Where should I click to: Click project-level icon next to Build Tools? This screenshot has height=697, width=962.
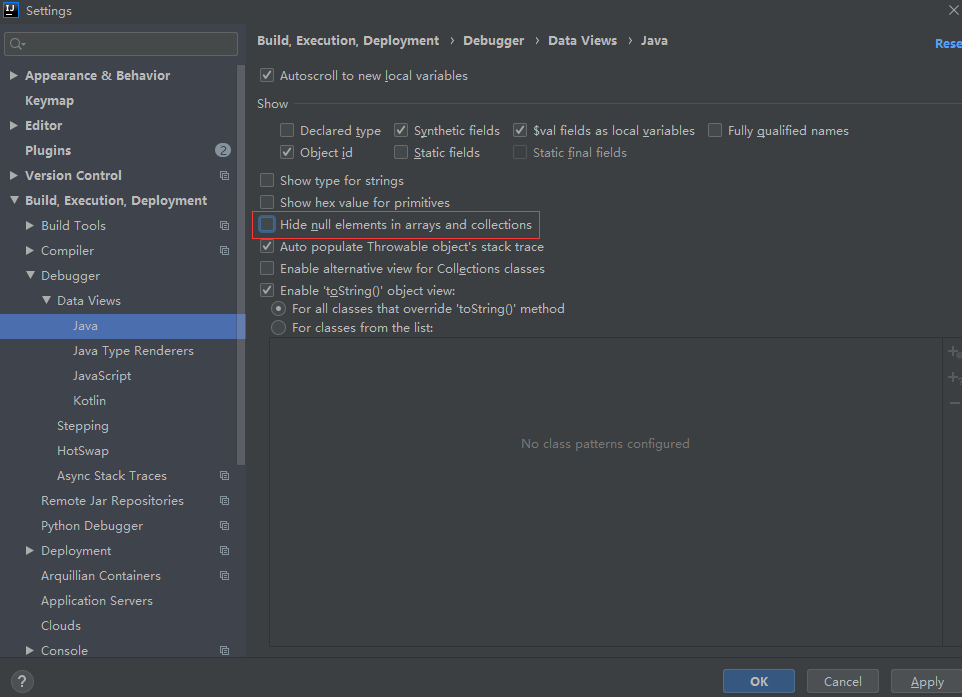225,226
